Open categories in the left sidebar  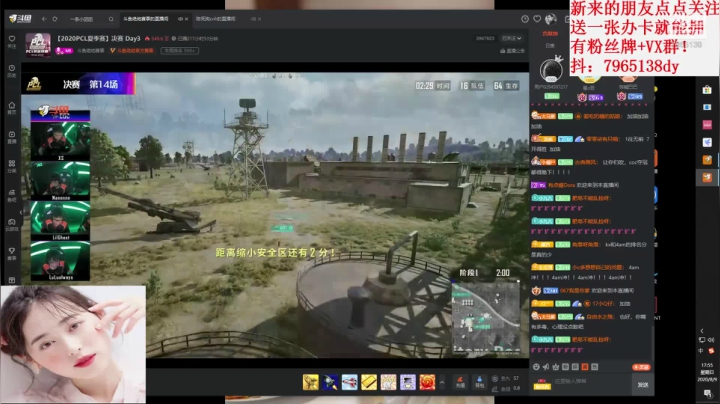pyautogui.click(x=12, y=166)
